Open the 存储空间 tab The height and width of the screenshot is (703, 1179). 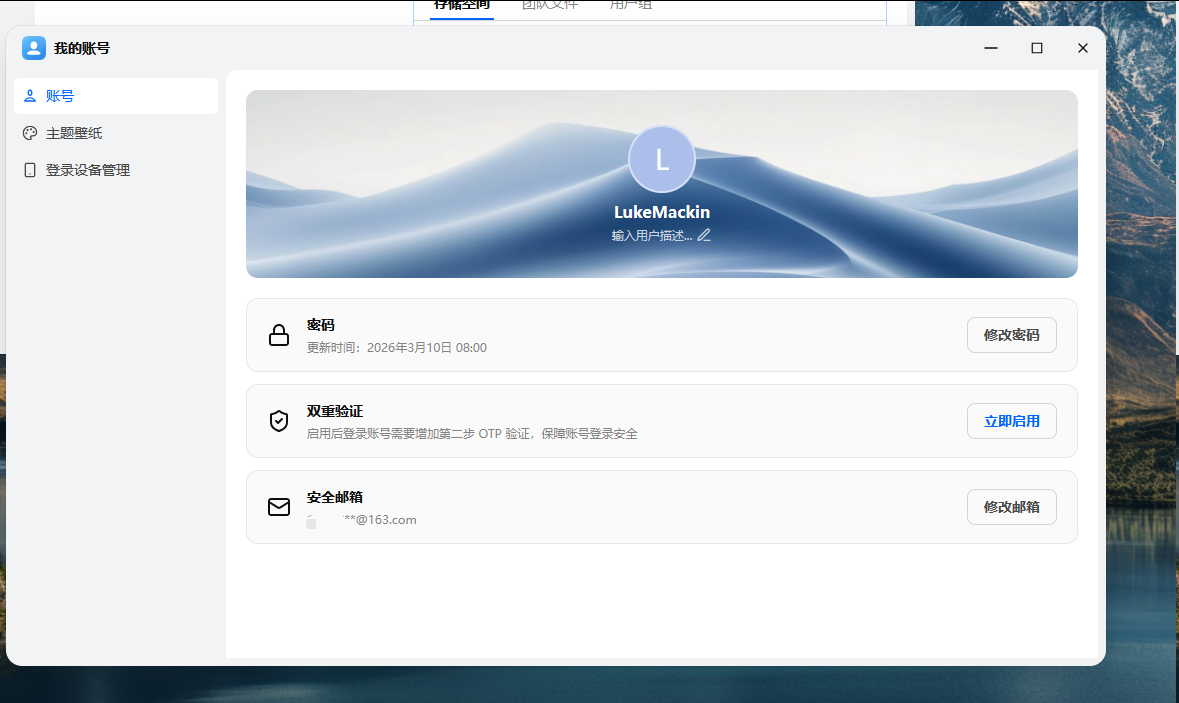click(460, 5)
